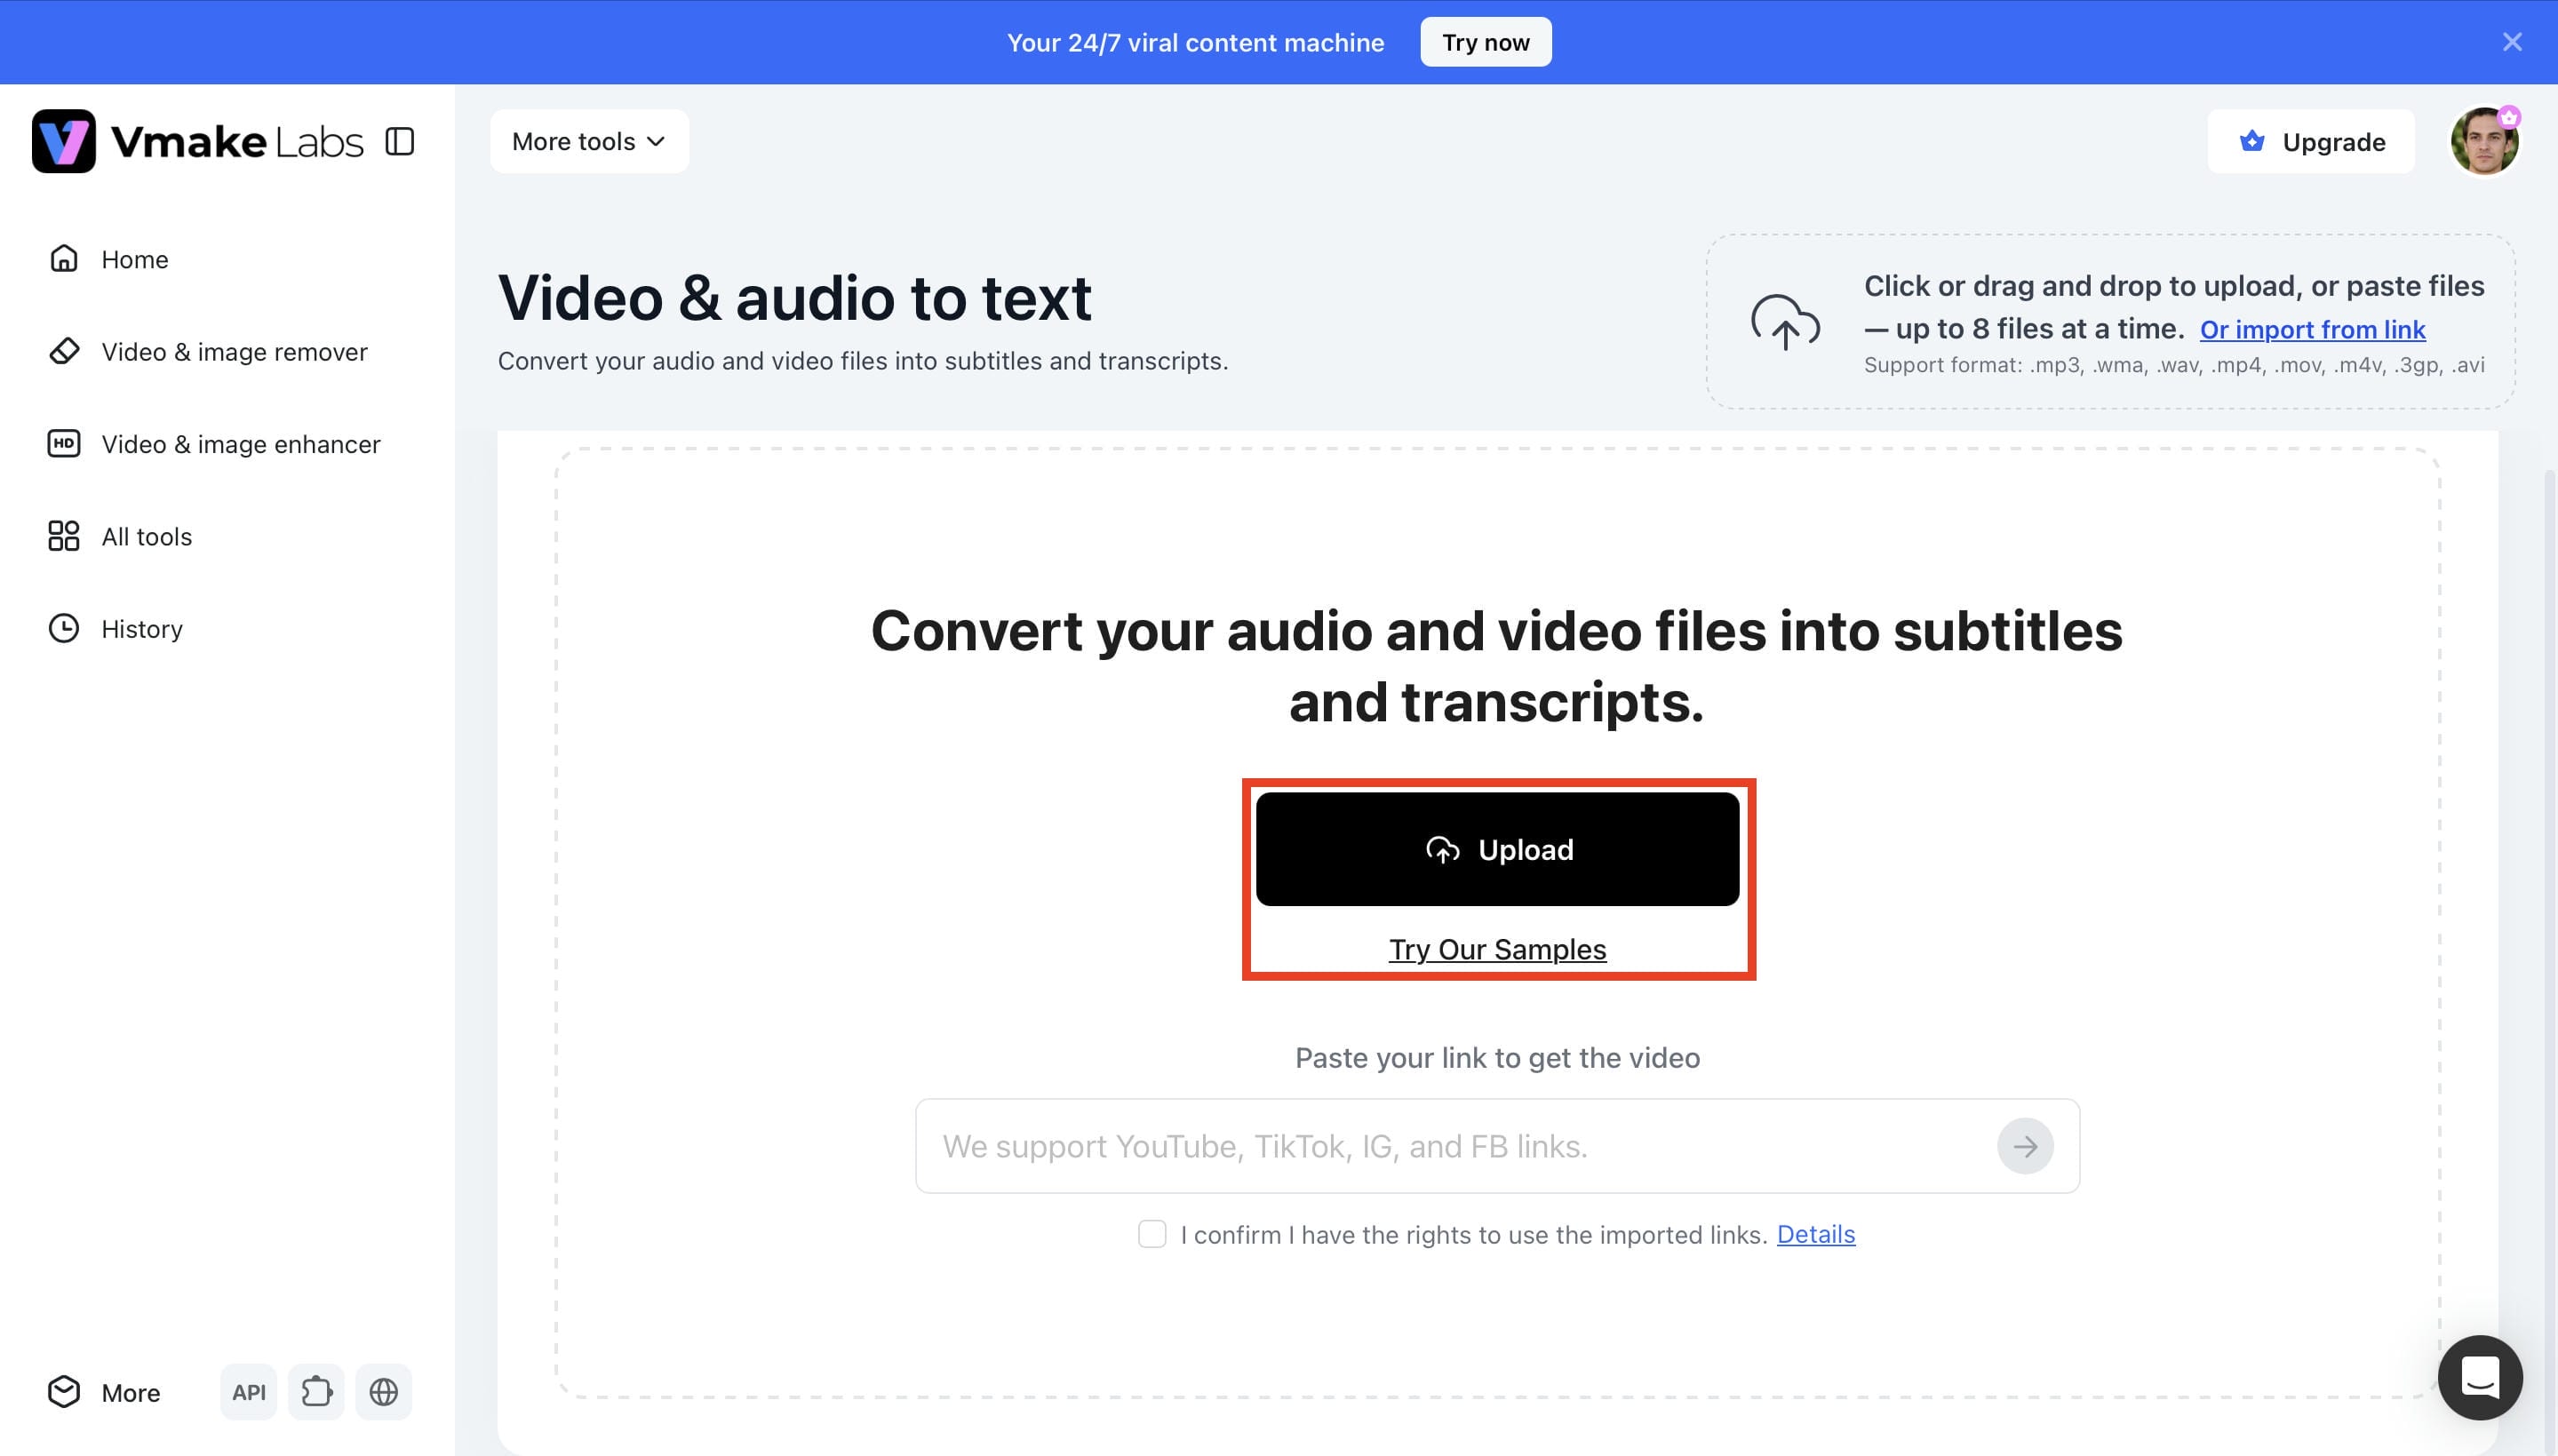Collapse the sidebar with the panel icon
2558x1456 pixels.
[x=400, y=141]
